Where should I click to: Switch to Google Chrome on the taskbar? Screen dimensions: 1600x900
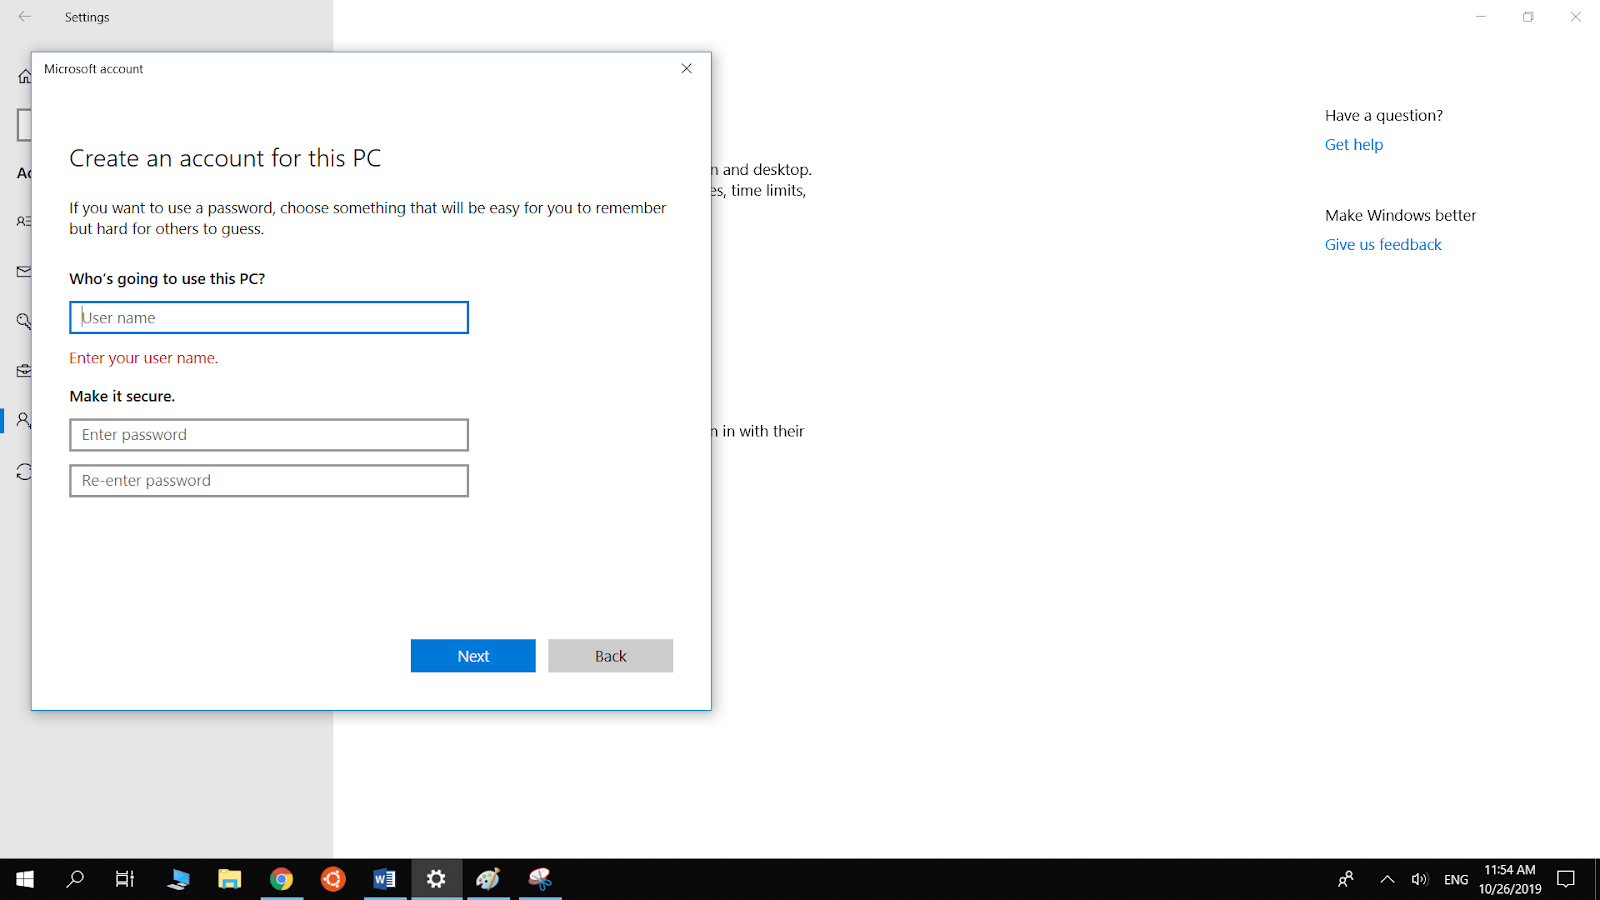click(282, 879)
